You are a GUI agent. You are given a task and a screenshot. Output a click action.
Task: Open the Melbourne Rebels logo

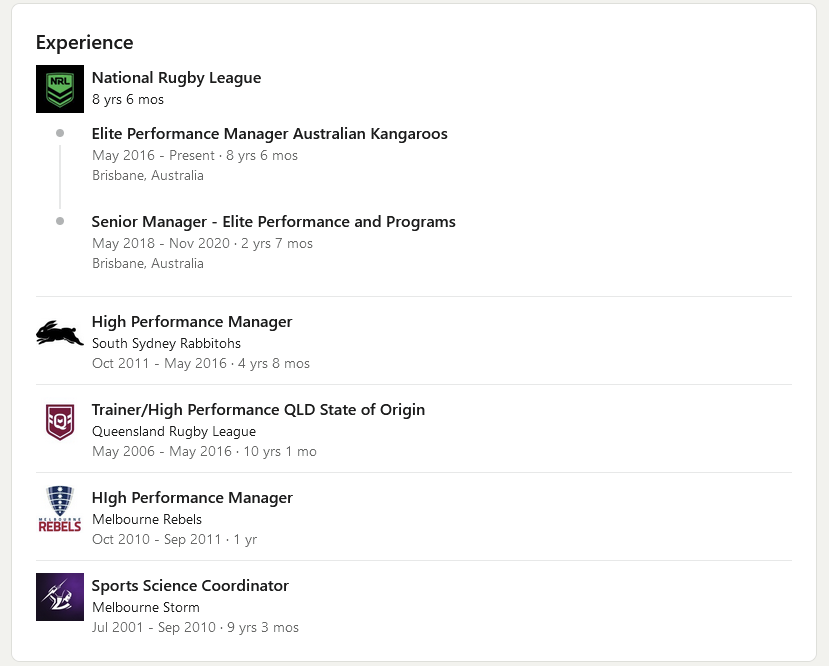(x=60, y=509)
